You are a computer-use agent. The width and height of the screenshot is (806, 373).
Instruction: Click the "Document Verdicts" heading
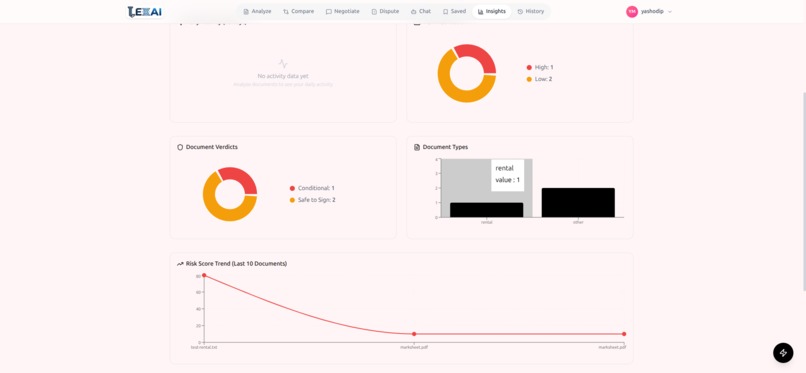pyautogui.click(x=212, y=147)
